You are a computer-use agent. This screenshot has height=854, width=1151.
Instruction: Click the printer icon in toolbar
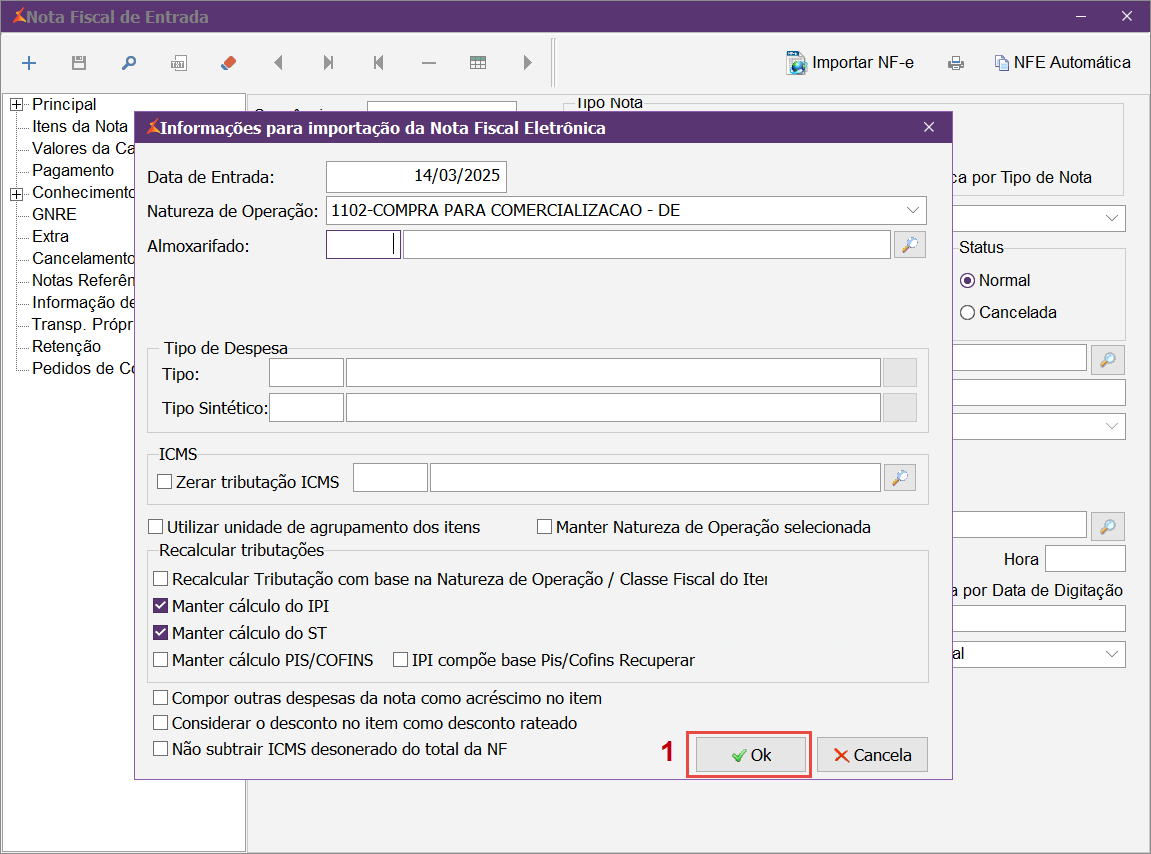(956, 63)
